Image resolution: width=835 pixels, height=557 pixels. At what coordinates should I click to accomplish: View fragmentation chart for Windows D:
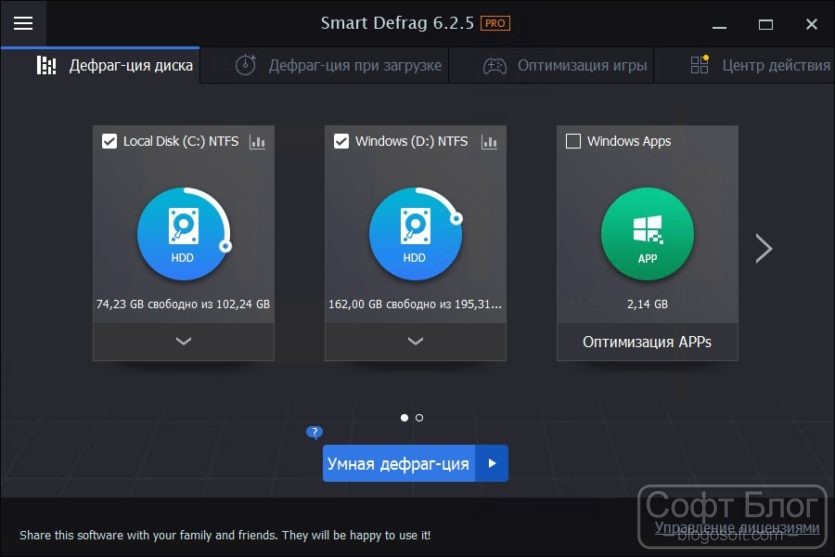[x=489, y=142]
